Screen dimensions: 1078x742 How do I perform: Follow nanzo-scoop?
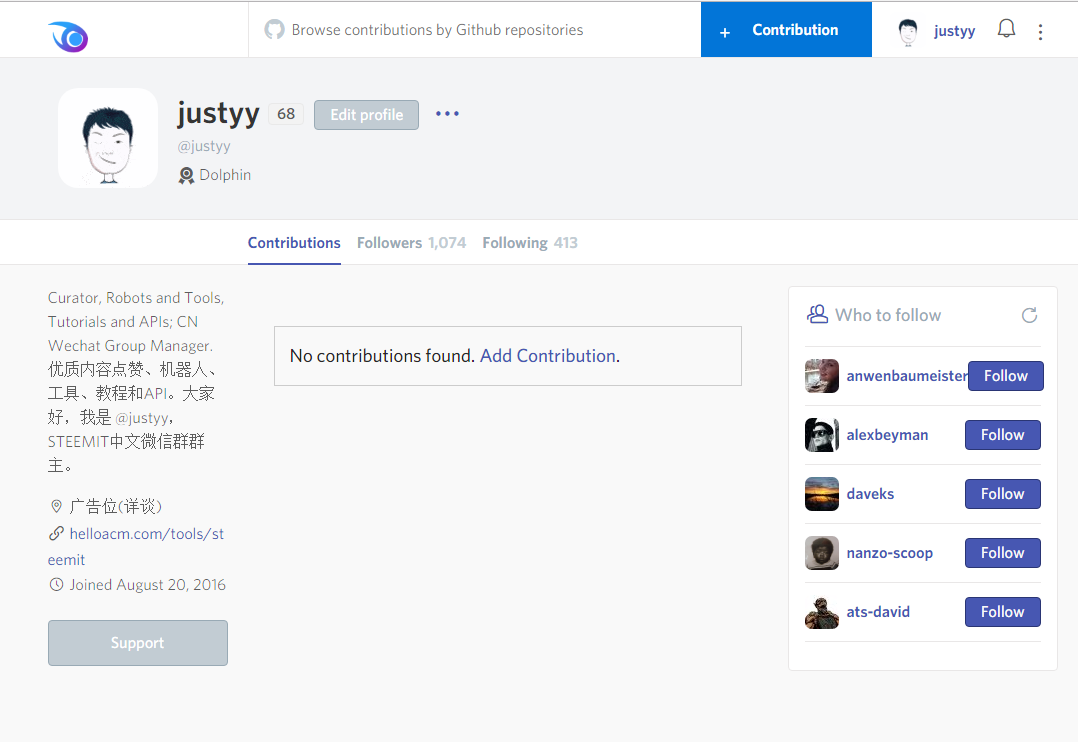[x=1002, y=553]
